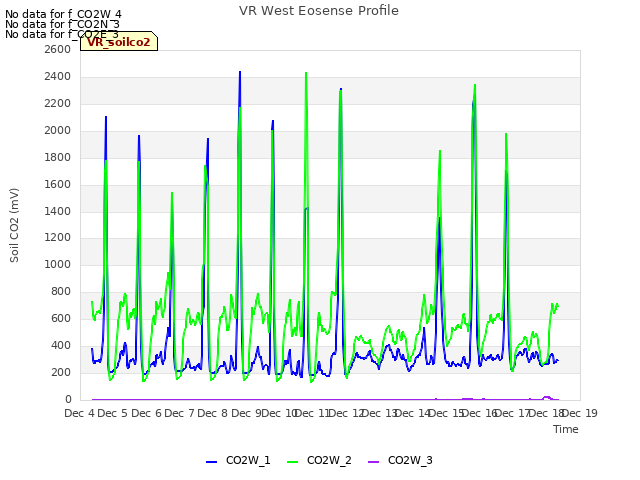640x480 pixels.
Task: Click the Time axis label
Action: pos(566,429)
